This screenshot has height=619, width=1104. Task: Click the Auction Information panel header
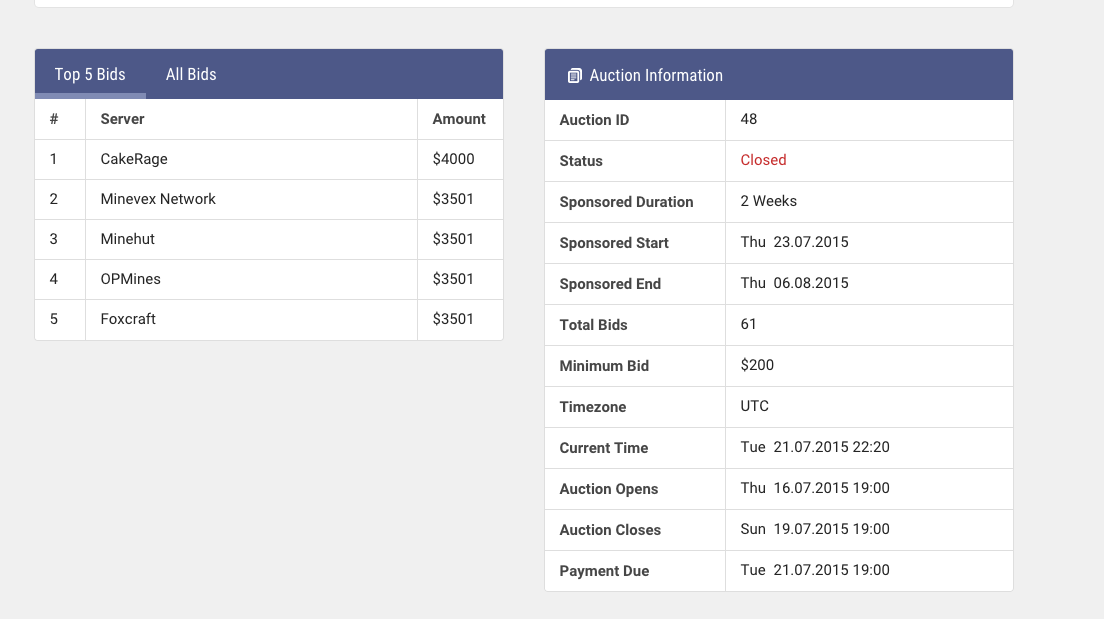tap(778, 75)
